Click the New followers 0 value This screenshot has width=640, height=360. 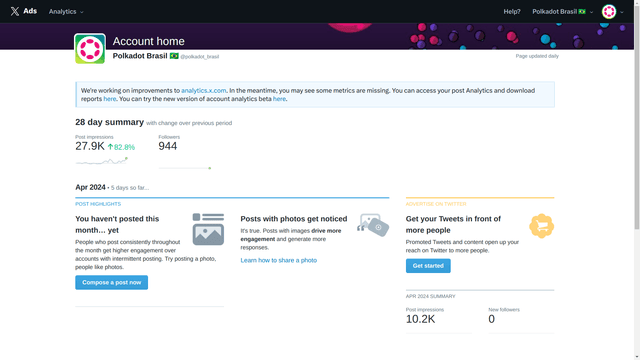[491, 319]
